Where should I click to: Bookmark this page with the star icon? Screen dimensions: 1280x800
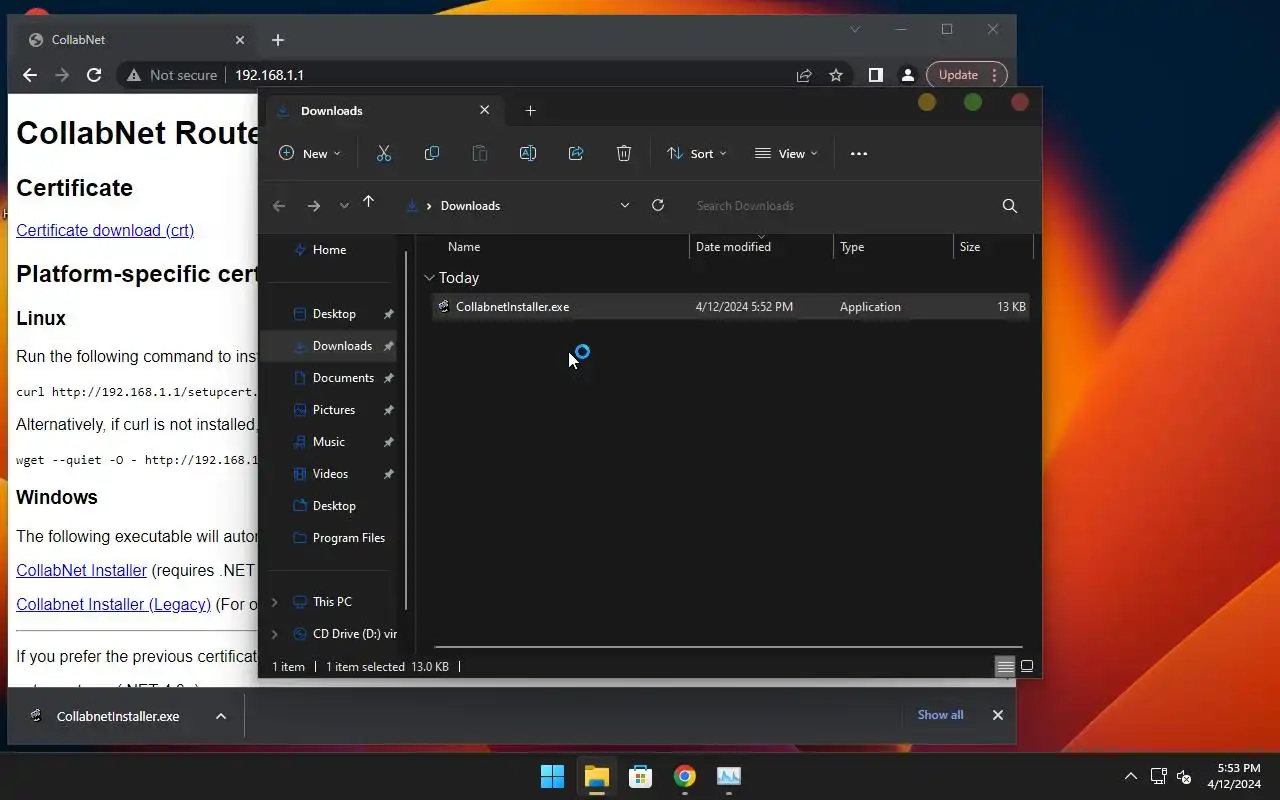pos(836,75)
